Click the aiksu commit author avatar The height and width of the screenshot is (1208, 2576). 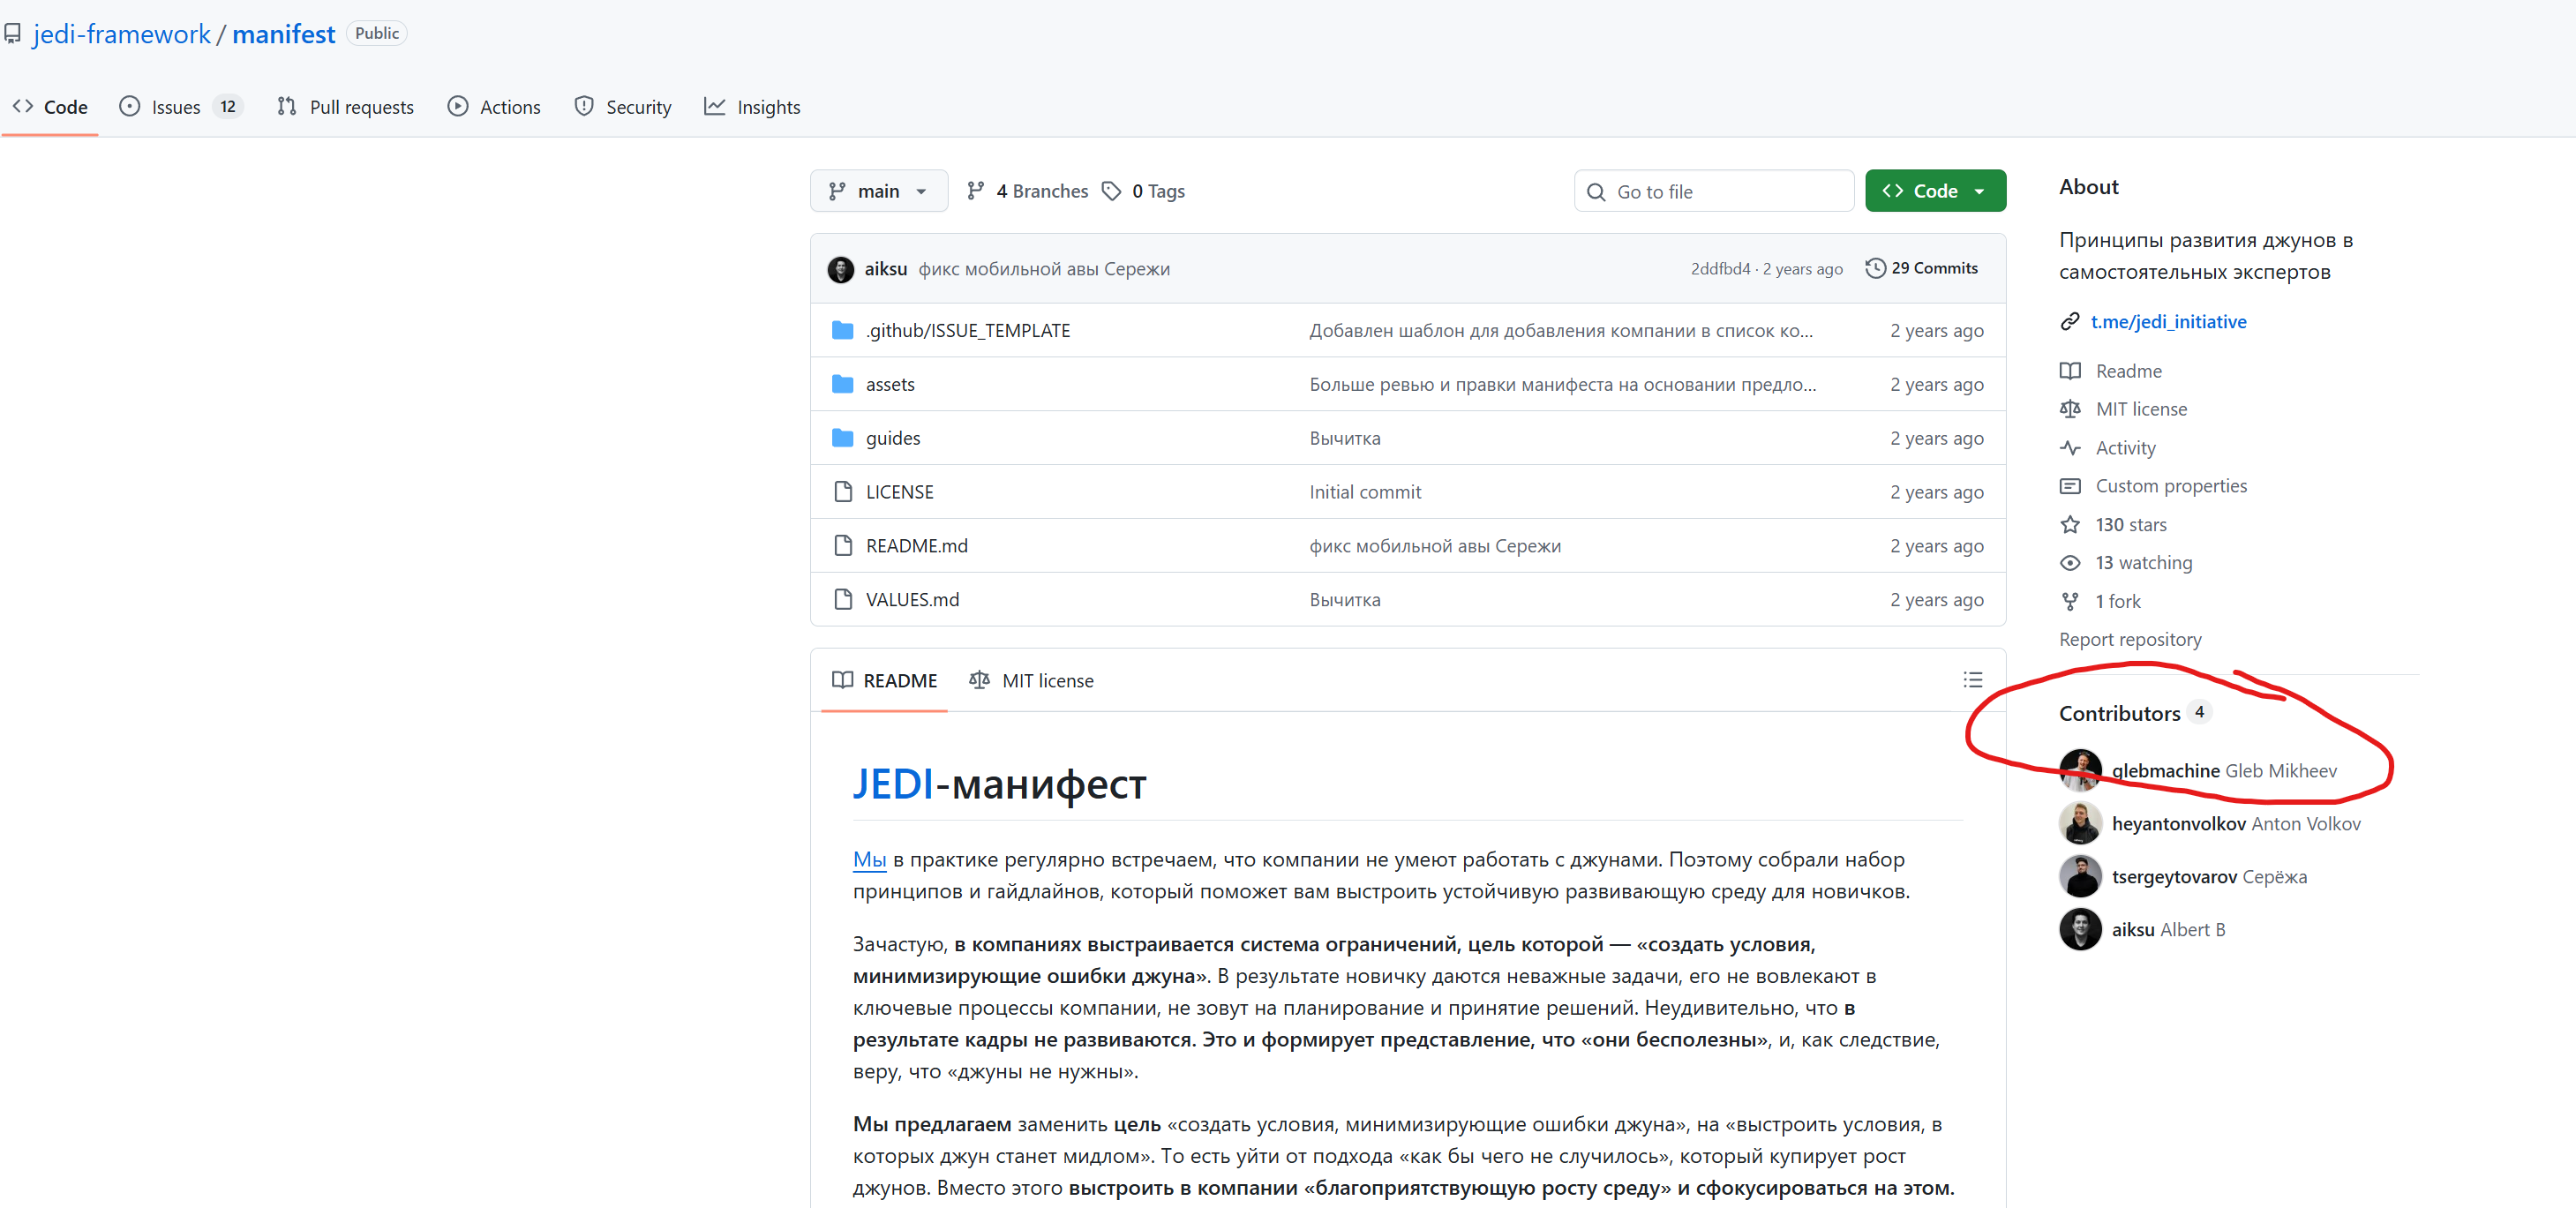click(x=840, y=269)
